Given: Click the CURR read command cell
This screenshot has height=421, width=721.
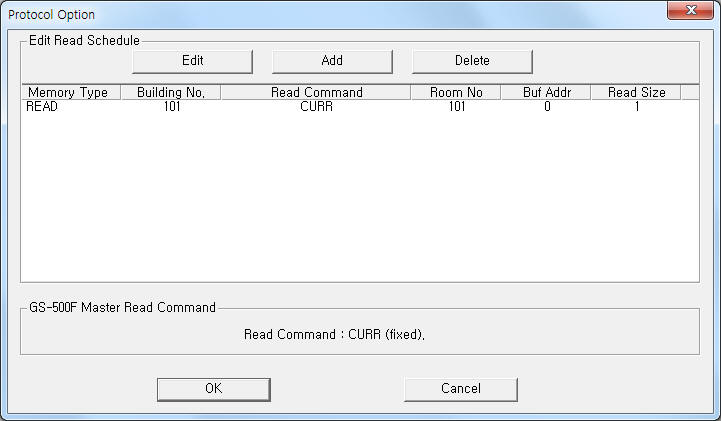Looking at the screenshot, I should click(x=316, y=106).
